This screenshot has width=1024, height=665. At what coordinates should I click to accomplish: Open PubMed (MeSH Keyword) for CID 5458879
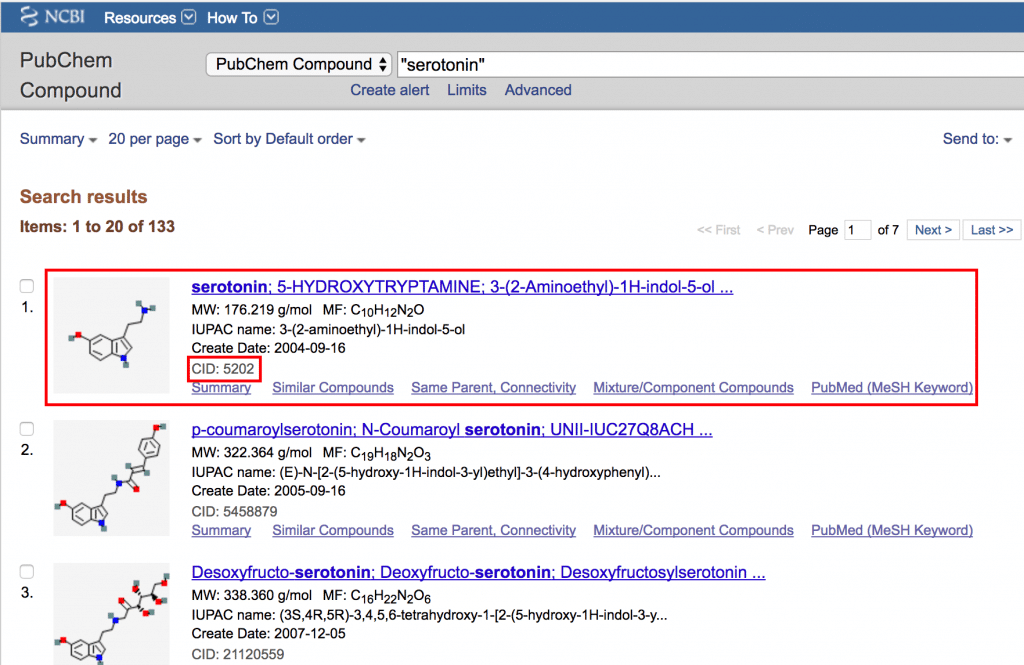892,530
